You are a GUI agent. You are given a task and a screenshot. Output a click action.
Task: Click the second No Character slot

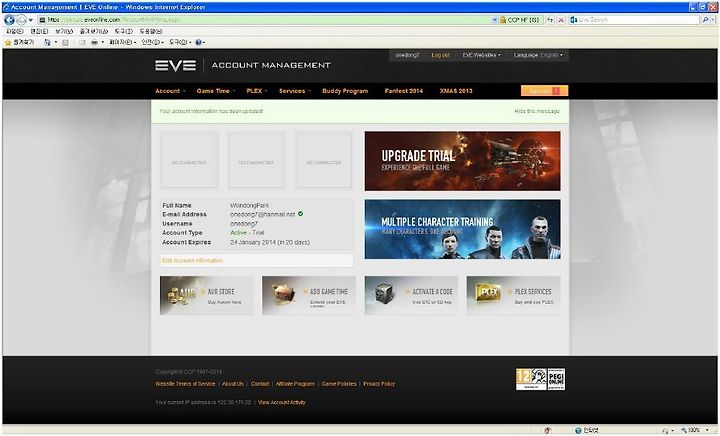[x=256, y=161]
